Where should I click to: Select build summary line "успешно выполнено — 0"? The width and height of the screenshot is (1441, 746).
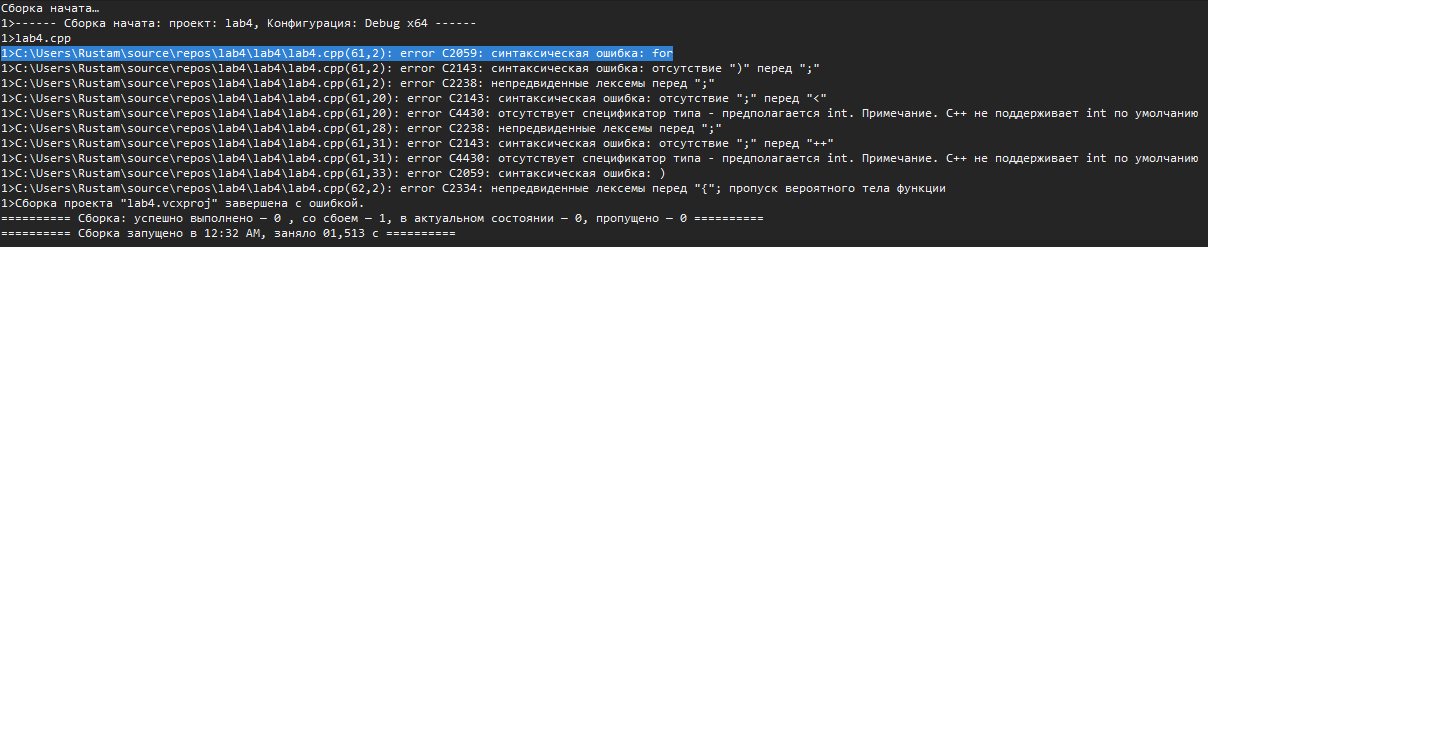382,218
